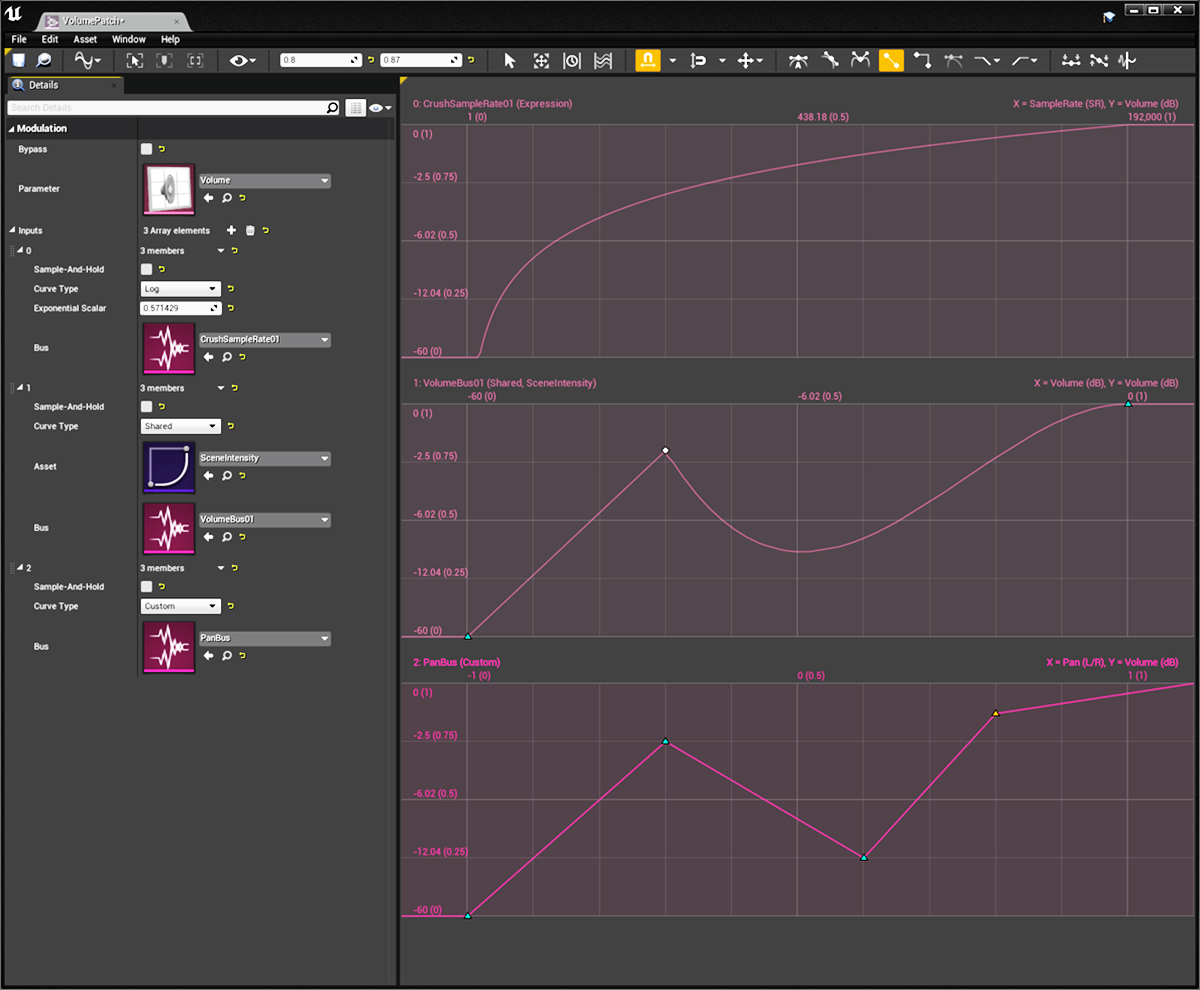Open the Log curve type dropdown
This screenshot has width=1200, height=990.
coord(181,288)
